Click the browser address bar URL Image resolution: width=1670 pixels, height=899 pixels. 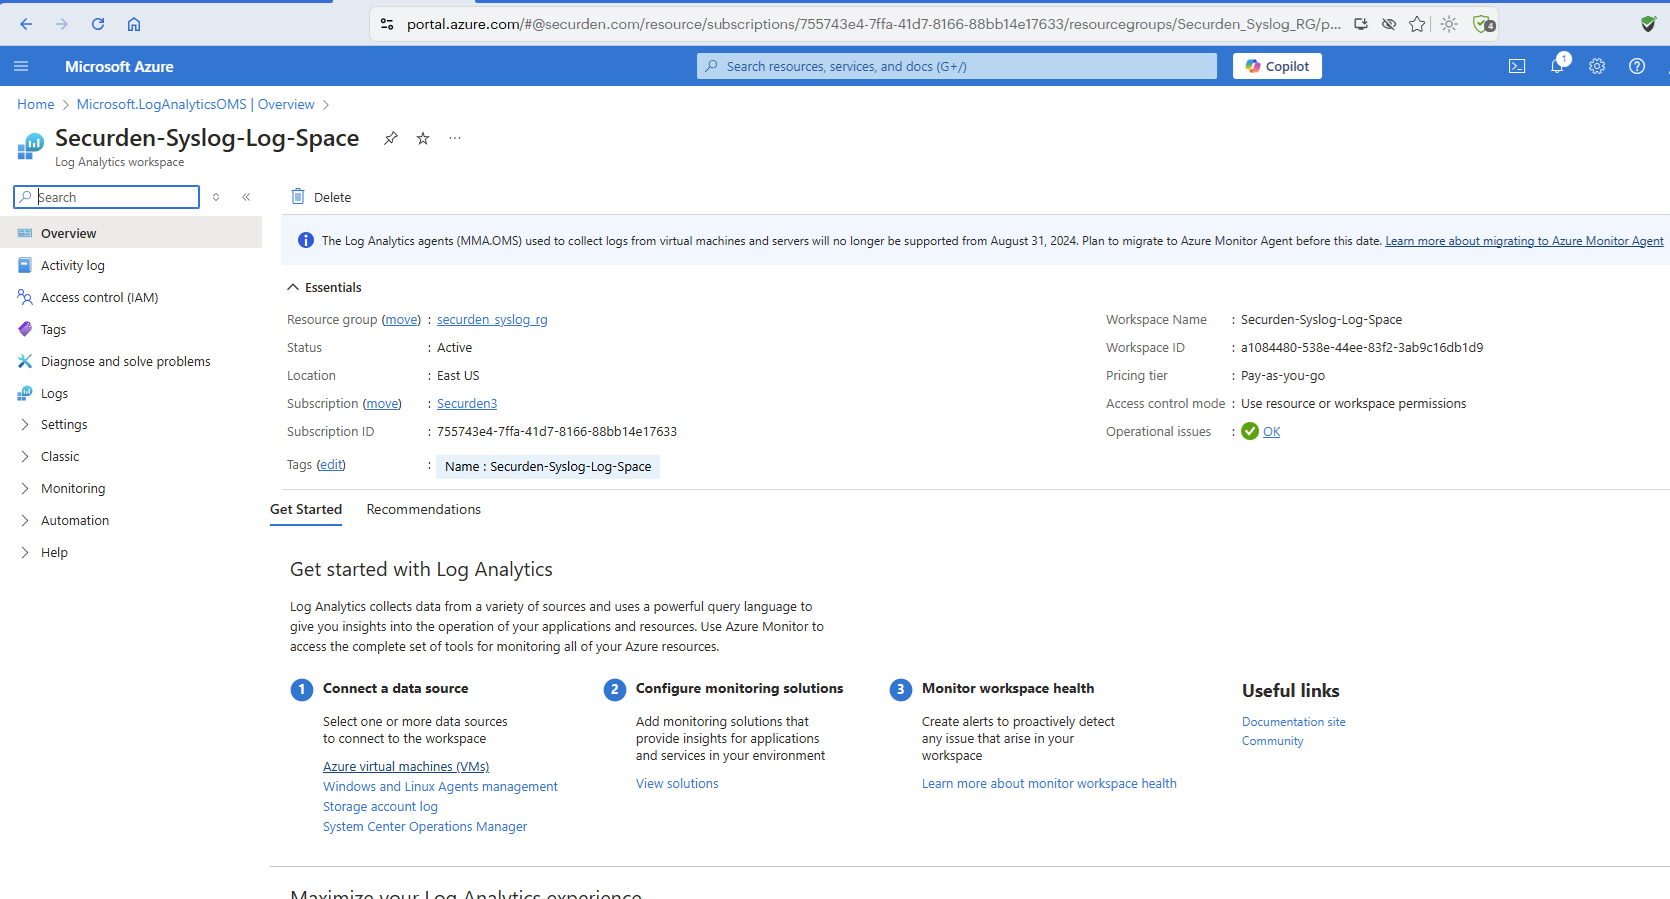pos(874,24)
